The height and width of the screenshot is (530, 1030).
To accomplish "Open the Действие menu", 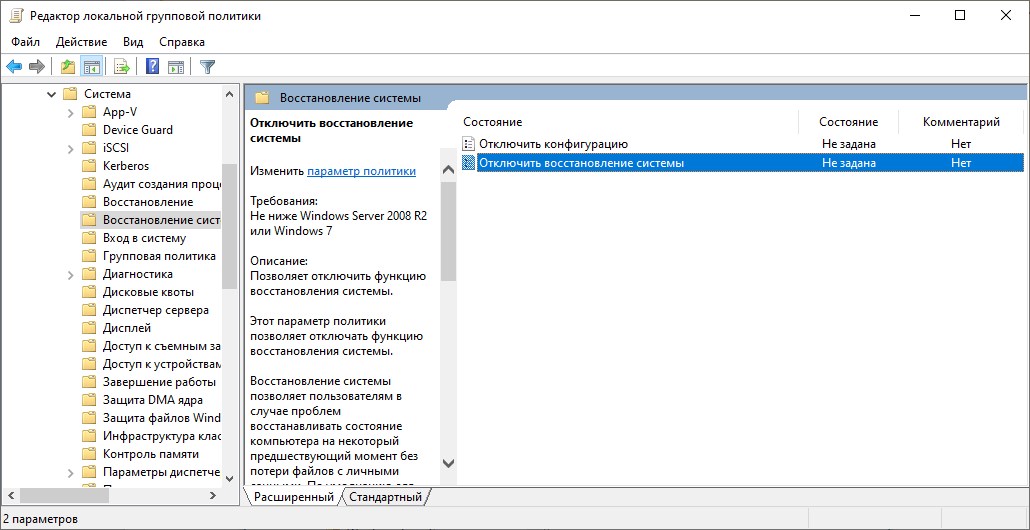I will point(81,42).
